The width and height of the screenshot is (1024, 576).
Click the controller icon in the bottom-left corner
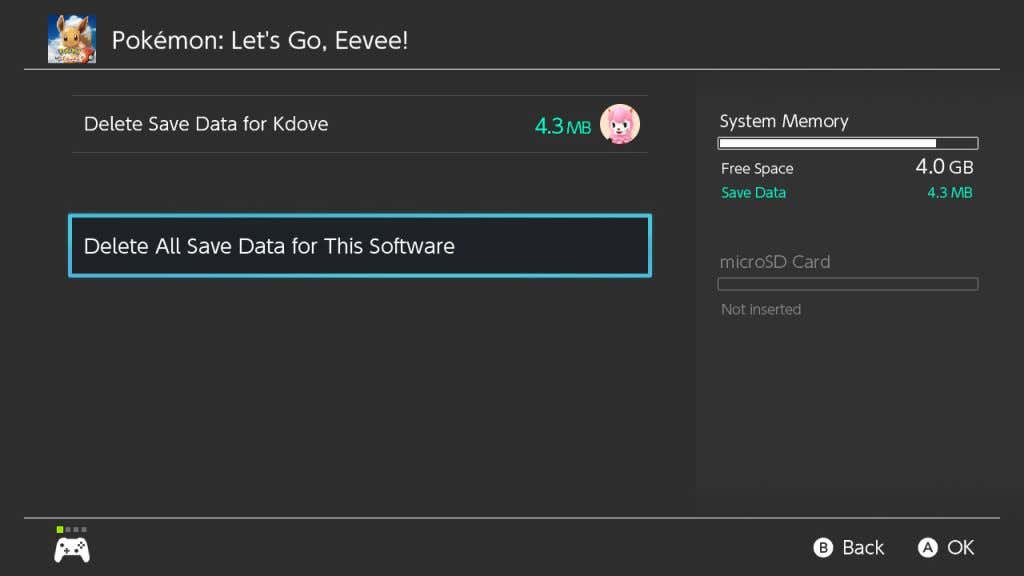71,549
